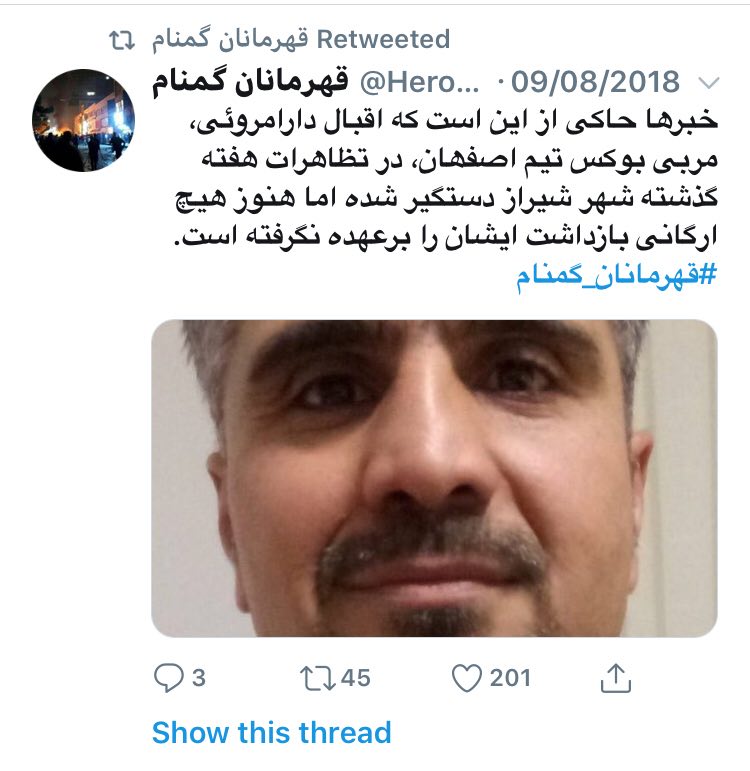
Task: Click the reply count number 3
Action: point(198,678)
